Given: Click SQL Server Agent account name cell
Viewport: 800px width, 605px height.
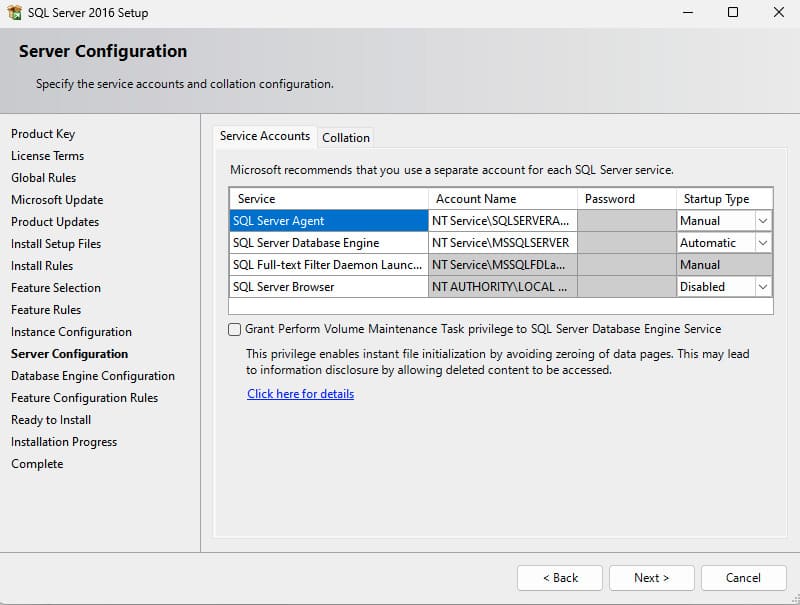Looking at the screenshot, I should pos(502,221).
